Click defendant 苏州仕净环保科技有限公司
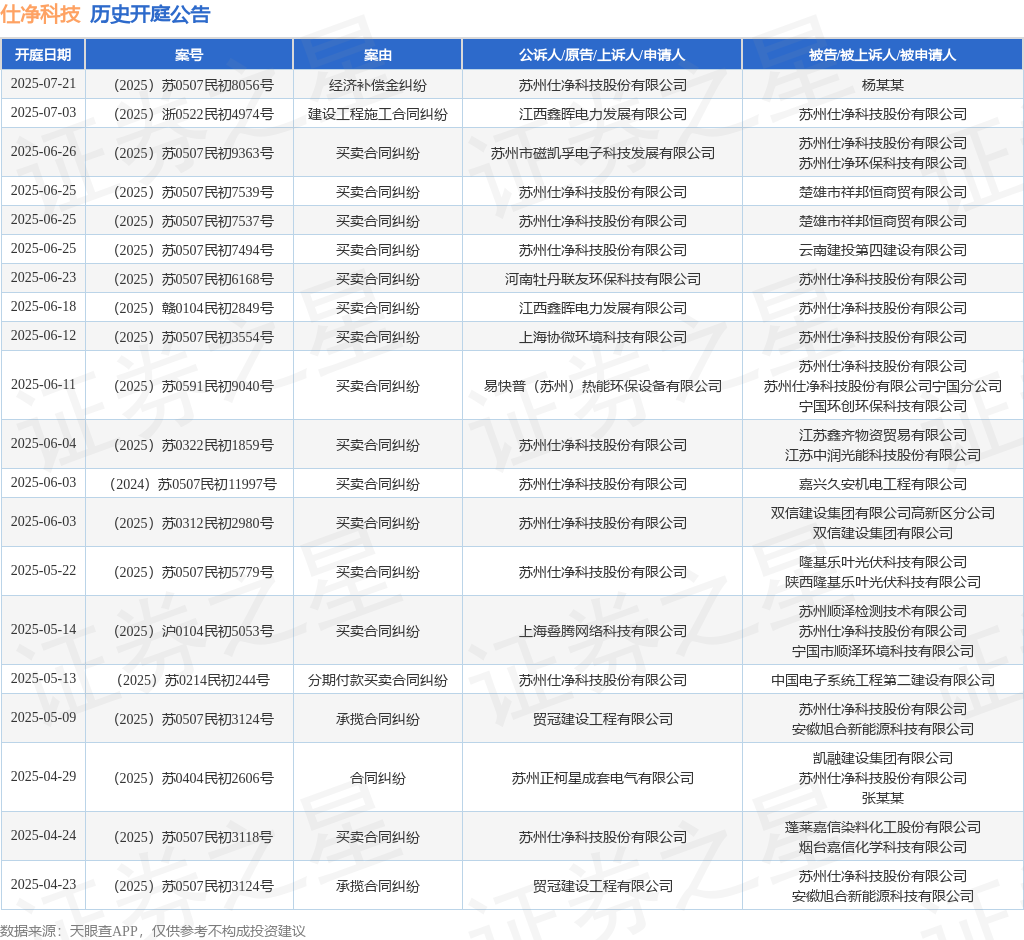Viewport: 1024px width, 940px height. point(882,163)
